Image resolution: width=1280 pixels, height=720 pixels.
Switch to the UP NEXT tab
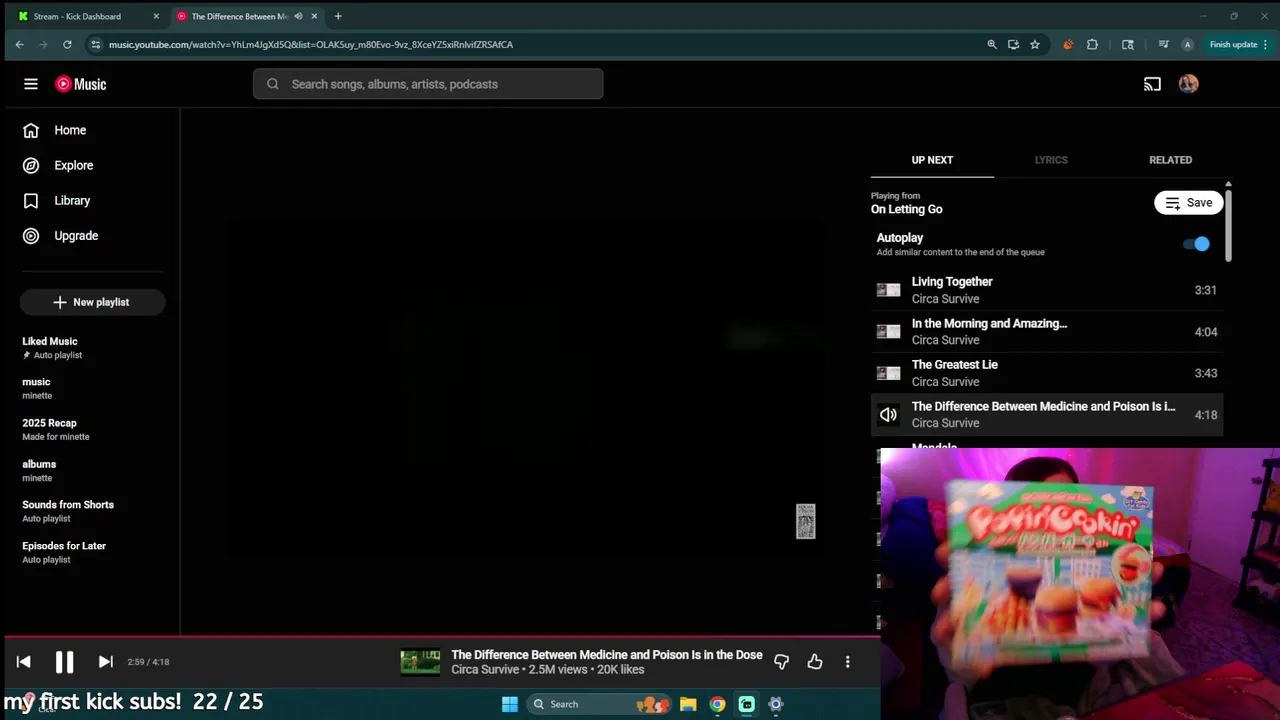932,160
